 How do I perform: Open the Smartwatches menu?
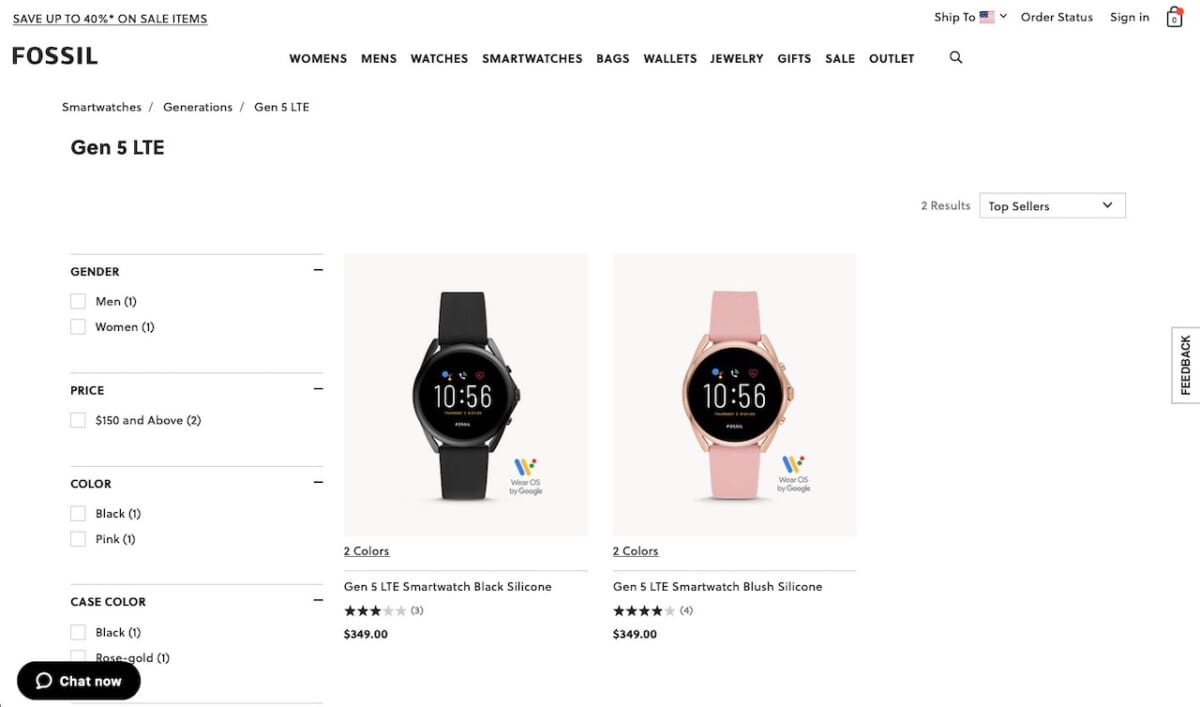tap(532, 59)
